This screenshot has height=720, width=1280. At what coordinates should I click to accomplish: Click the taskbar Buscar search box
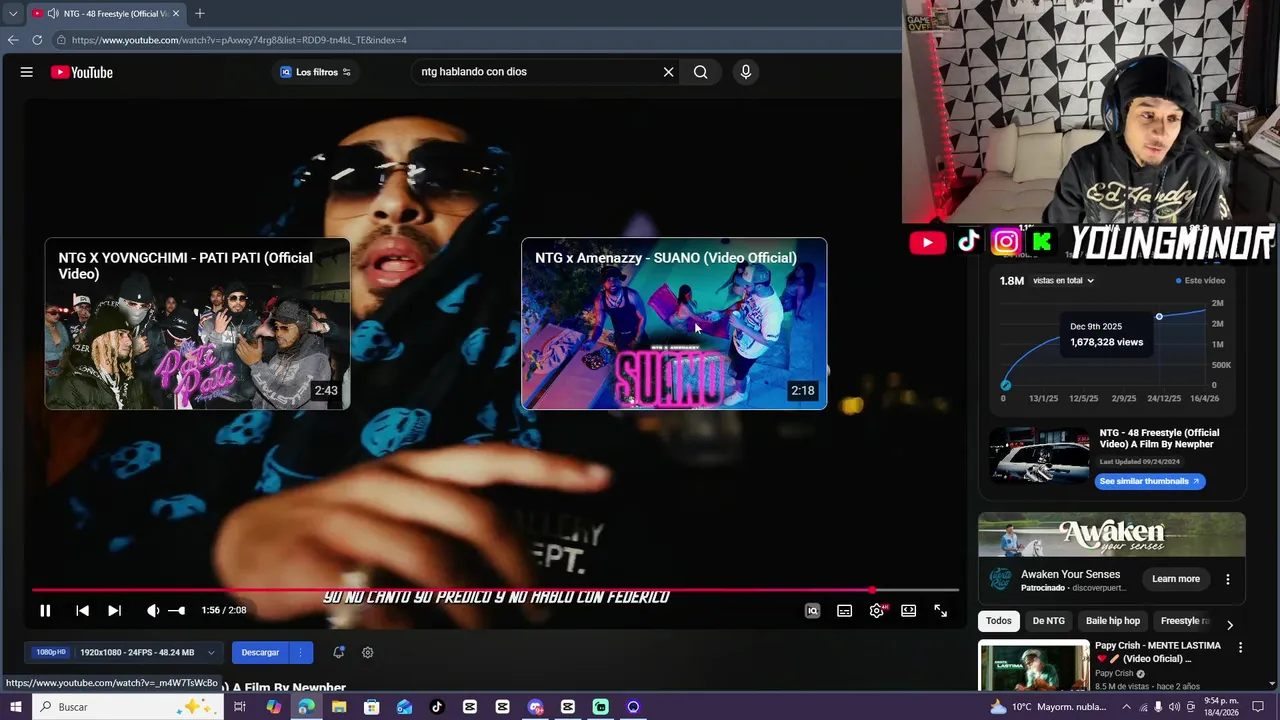tap(128, 707)
